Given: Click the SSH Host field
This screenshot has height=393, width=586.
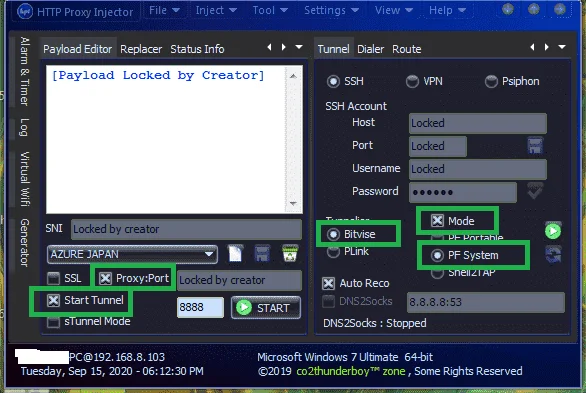Looking at the screenshot, I should (478, 123).
